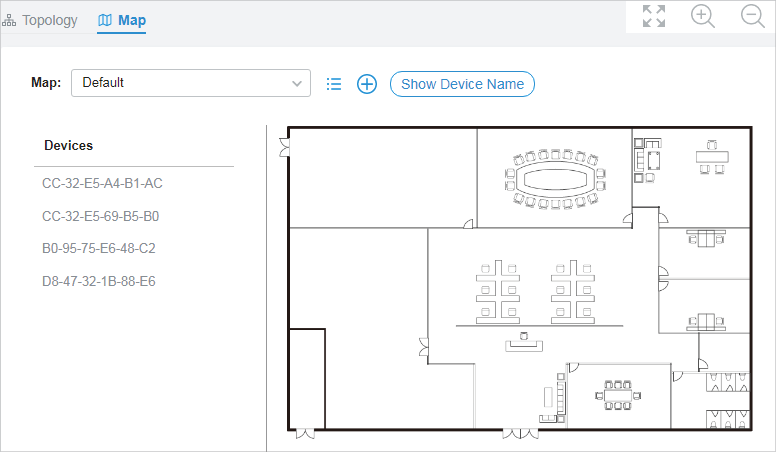
Task: Zoom out with the magnifier minus icon
Action: tap(753, 16)
